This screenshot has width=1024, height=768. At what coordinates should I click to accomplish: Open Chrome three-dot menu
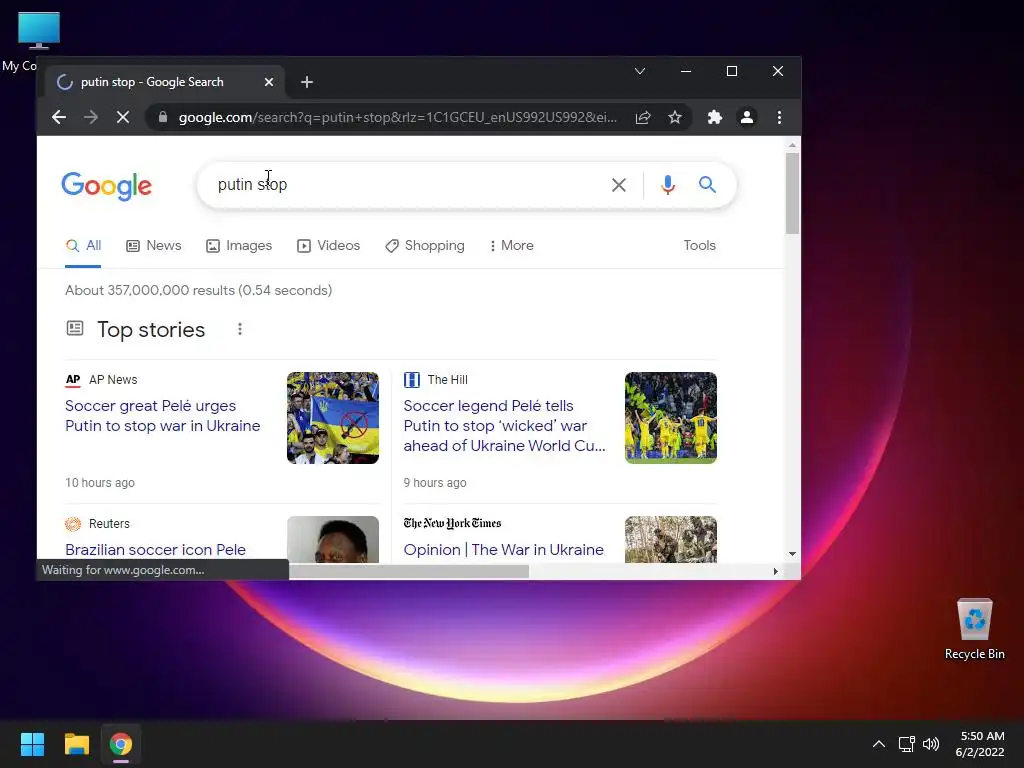779,118
